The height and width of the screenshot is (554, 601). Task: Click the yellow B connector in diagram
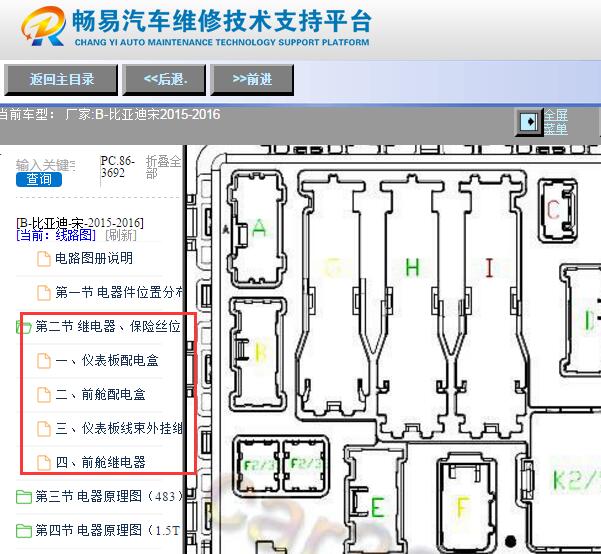(x=258, y=352)
